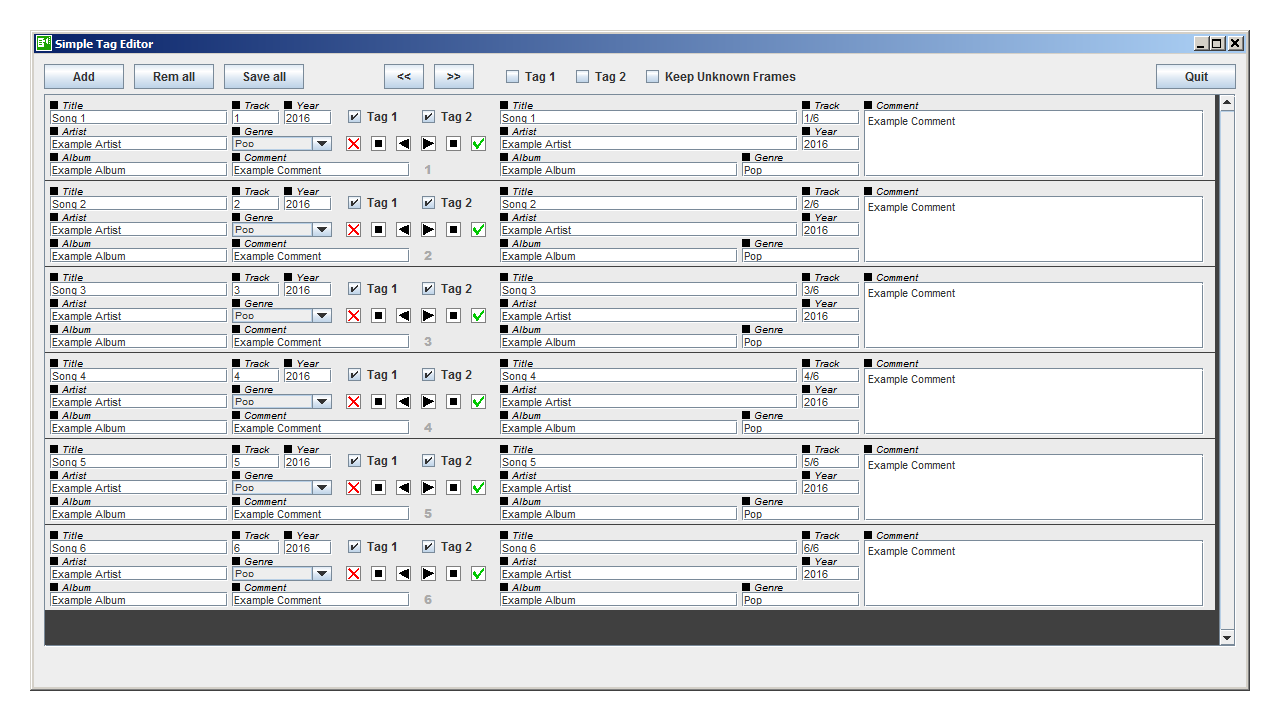Click the green checkmark in Song 3 row

[x=478, y=316]
